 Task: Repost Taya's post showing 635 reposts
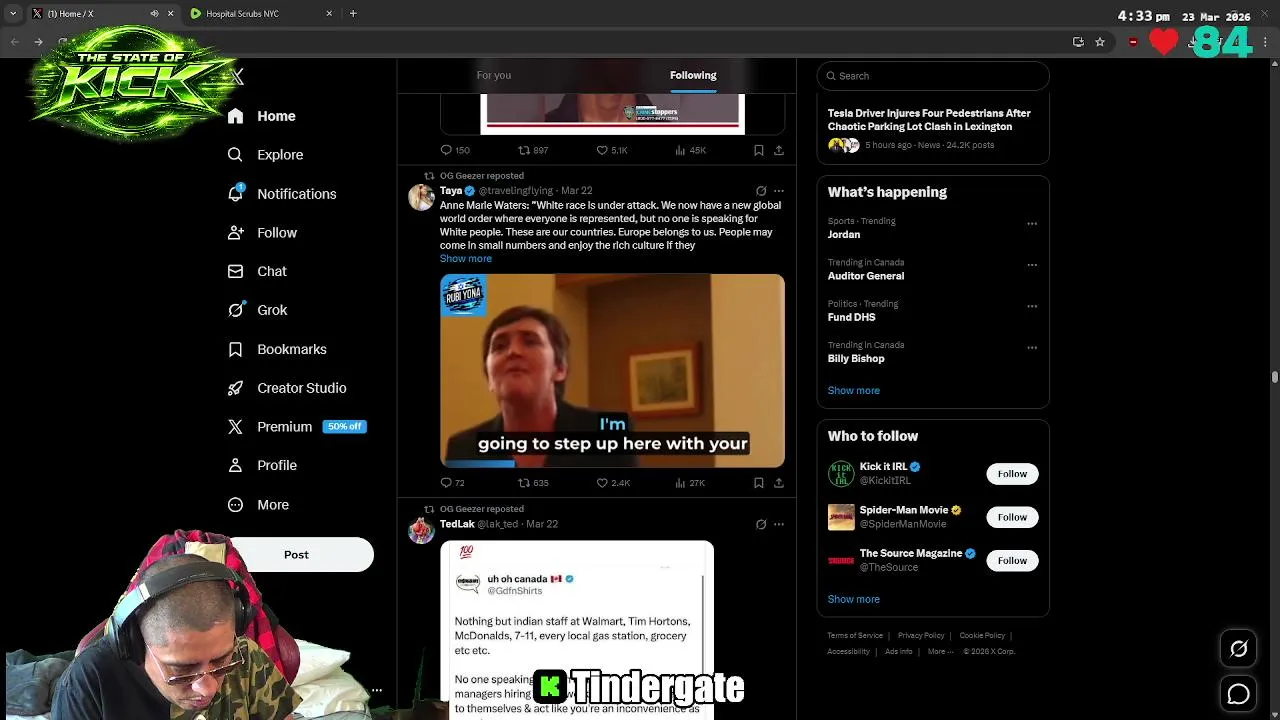533,483
